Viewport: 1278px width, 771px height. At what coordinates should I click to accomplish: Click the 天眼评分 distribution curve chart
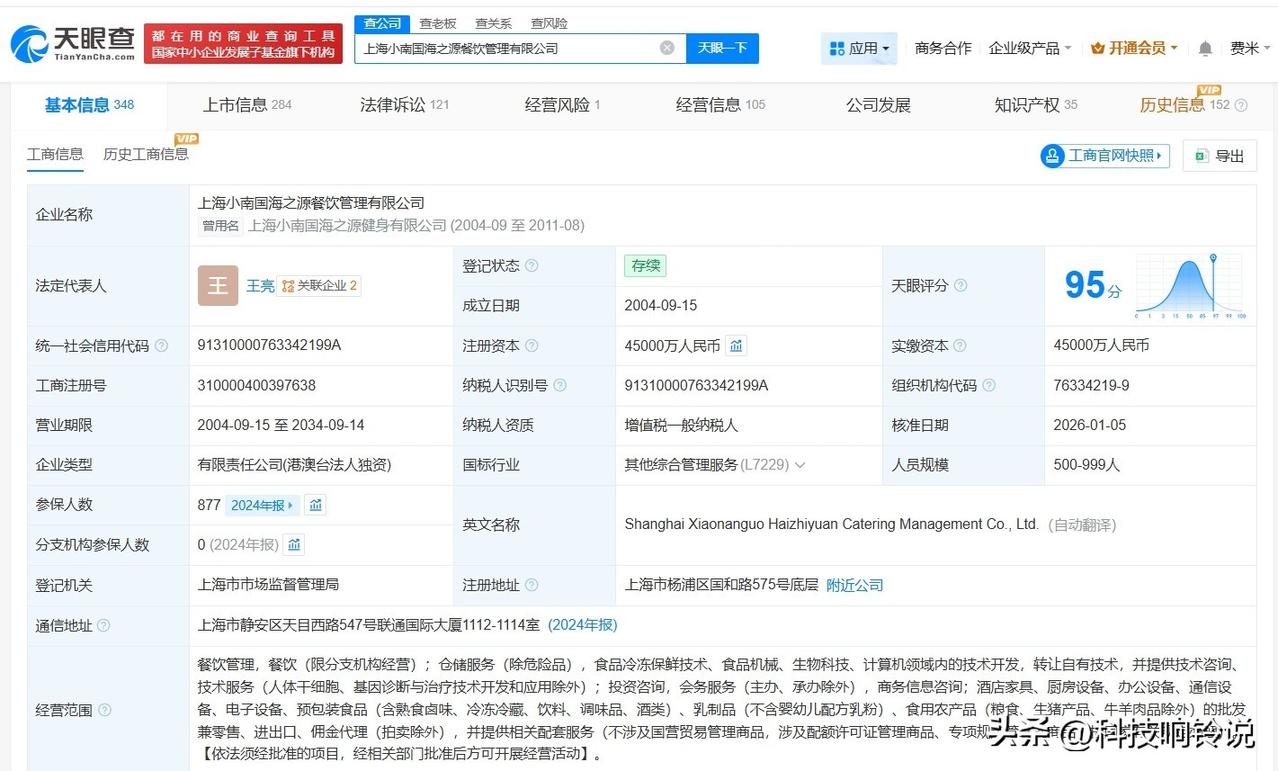pyautogui.click(x=1190, y=286)
